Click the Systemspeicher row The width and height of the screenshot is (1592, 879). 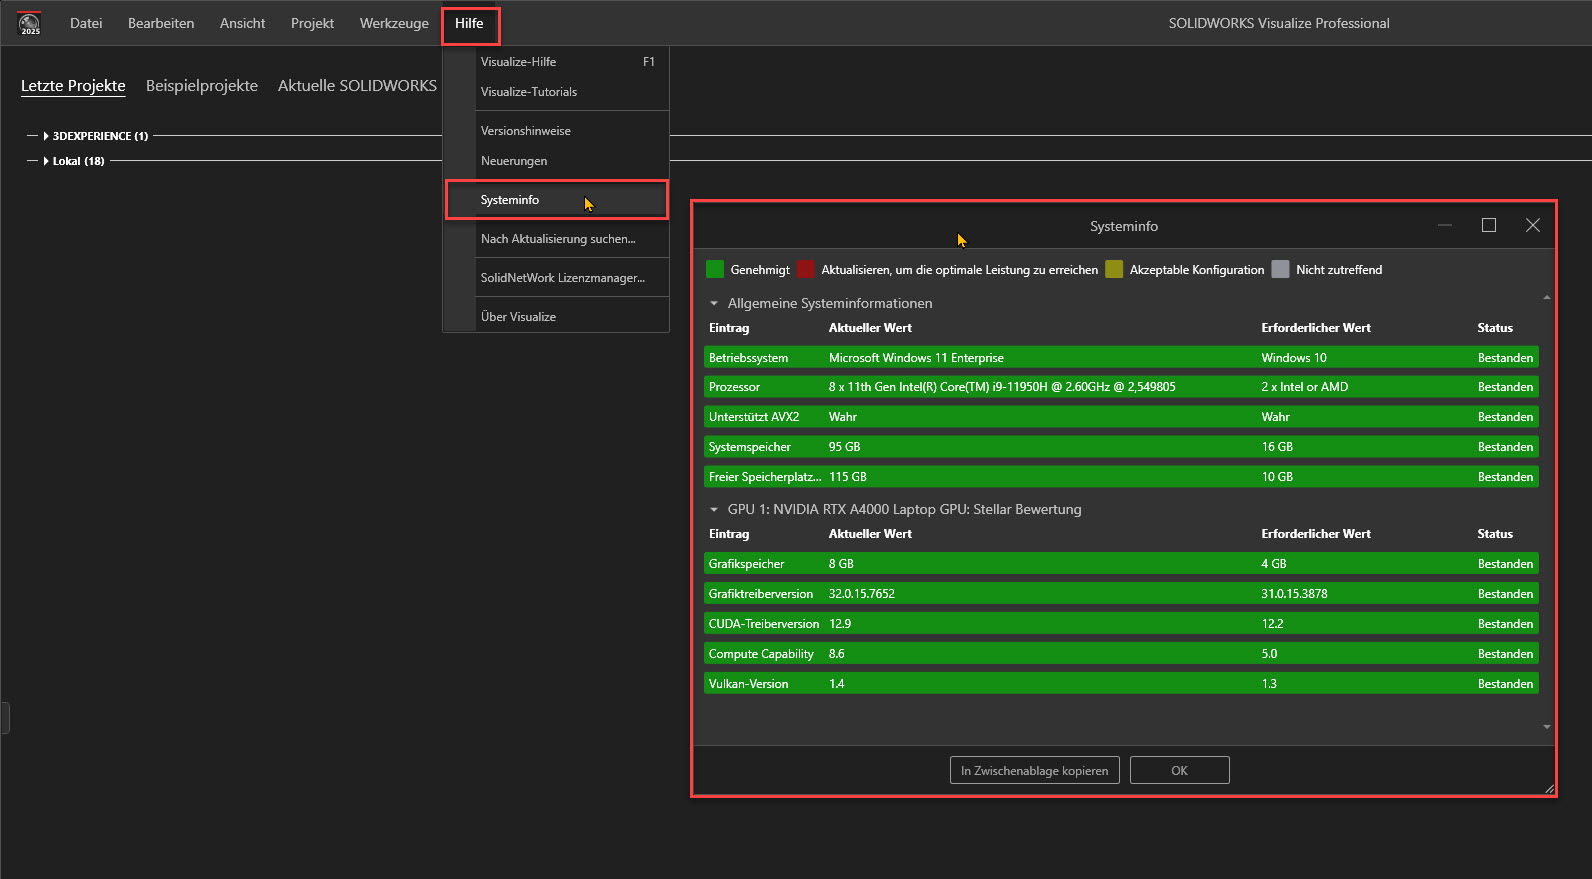1121,447
